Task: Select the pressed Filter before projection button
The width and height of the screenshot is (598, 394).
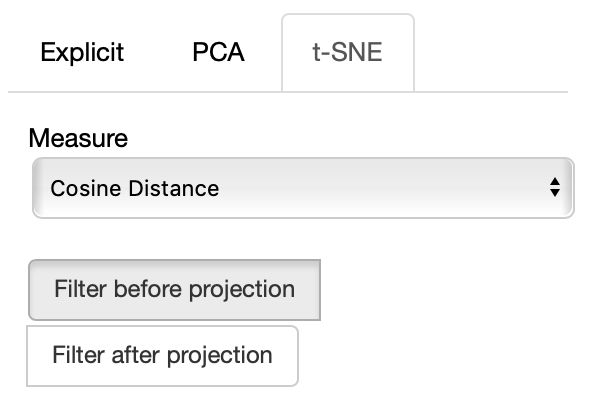Action: (x=174, y=290)
